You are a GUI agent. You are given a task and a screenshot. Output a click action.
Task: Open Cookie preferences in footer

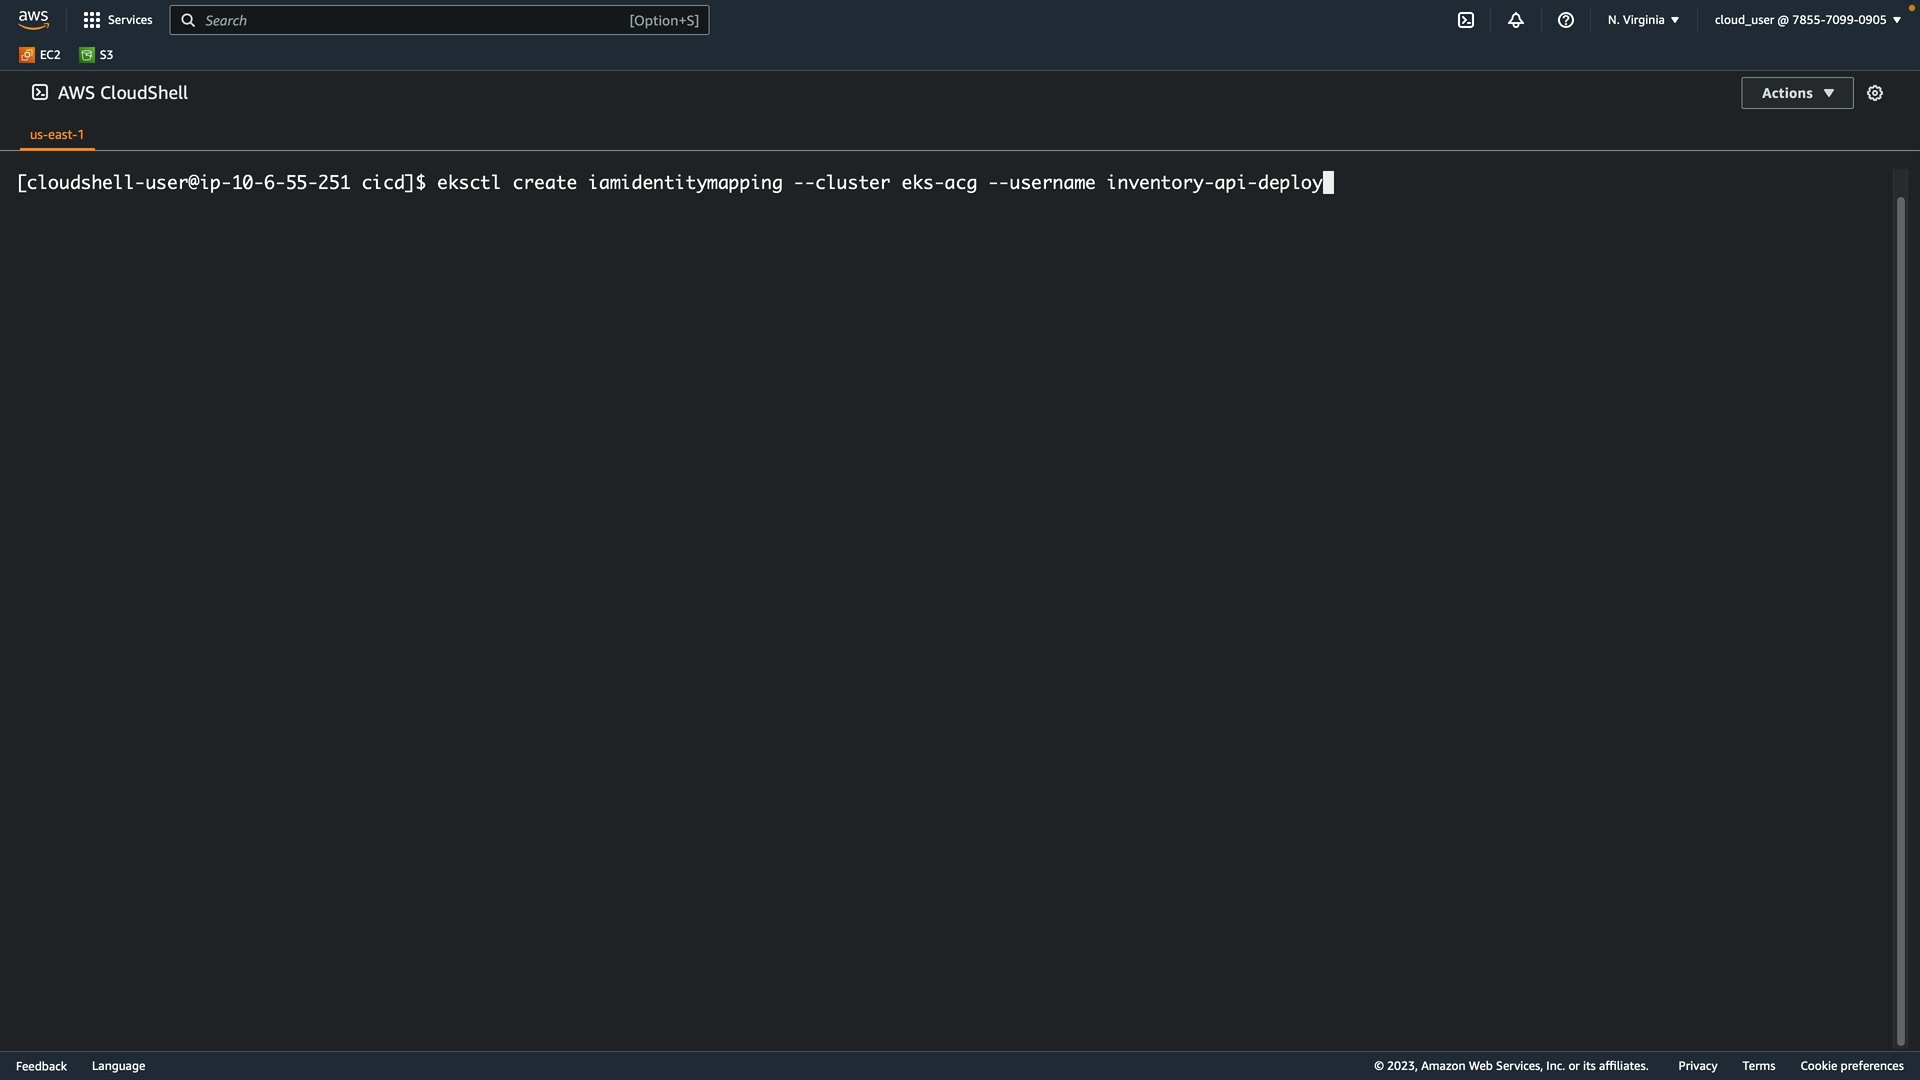coord(1851,1066)
